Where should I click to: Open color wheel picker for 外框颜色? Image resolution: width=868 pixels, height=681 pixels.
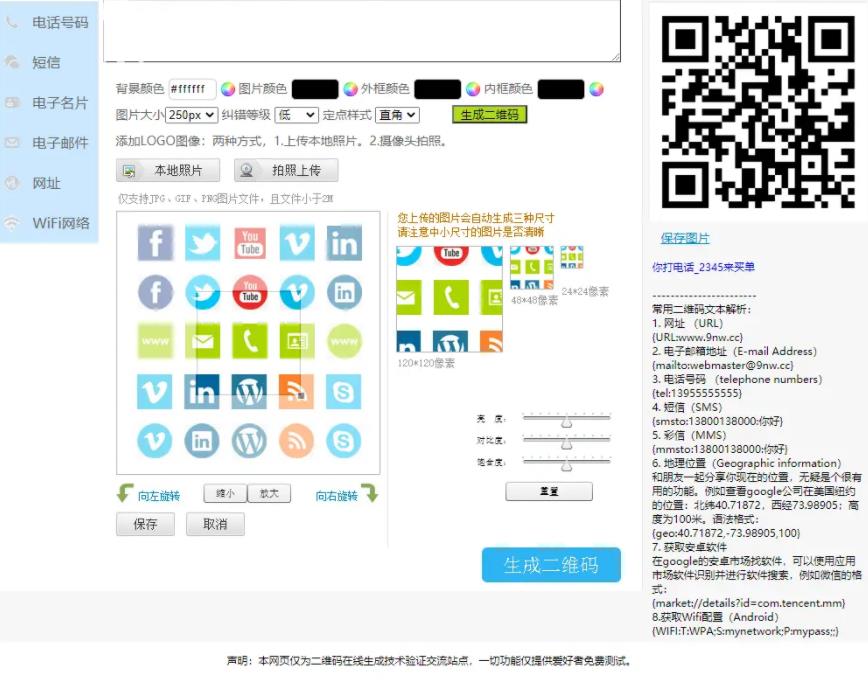coord(473,89)
